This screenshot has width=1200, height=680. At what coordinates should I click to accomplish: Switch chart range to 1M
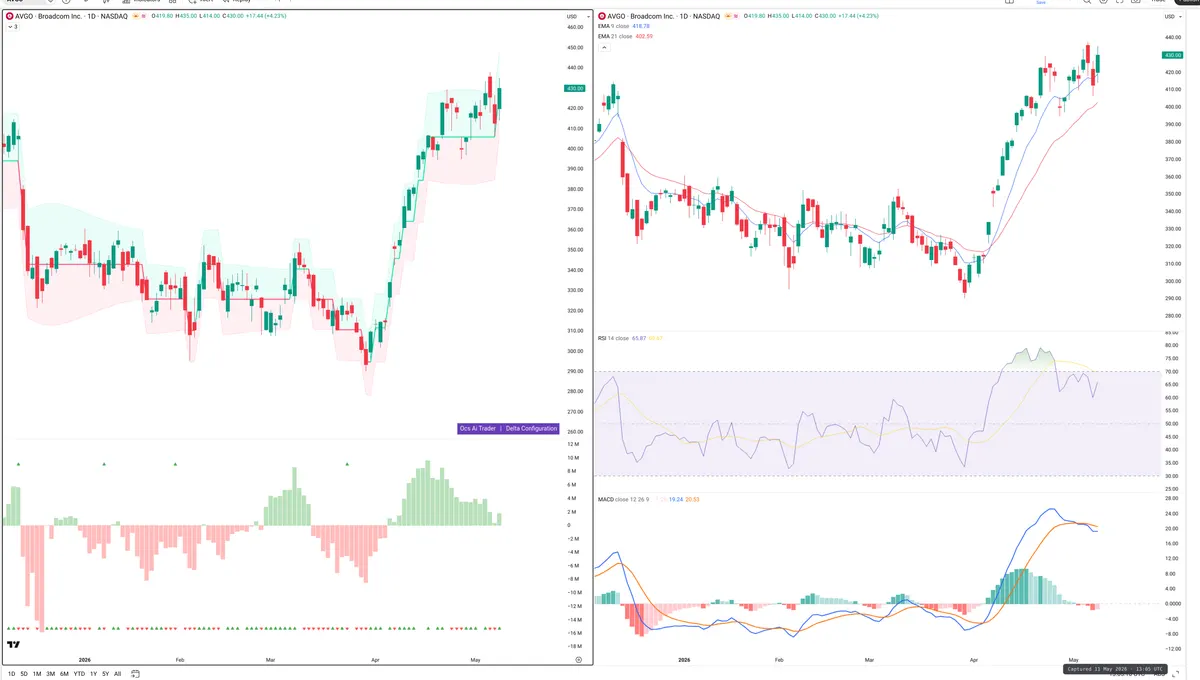(37, 673)
